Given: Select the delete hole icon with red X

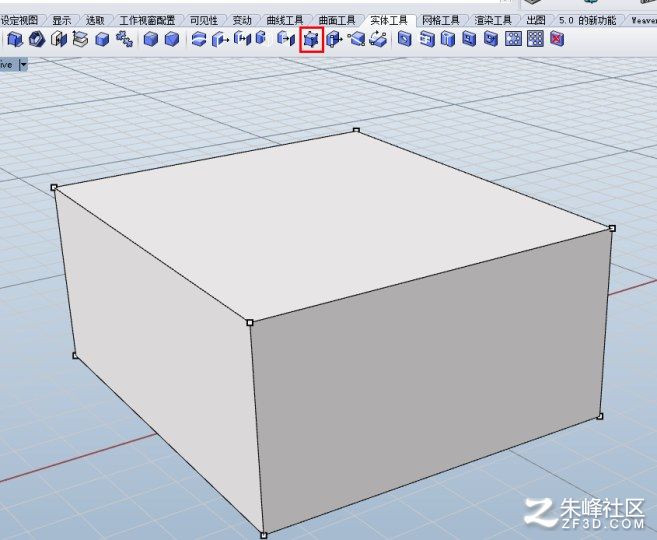Looking at the screenshot, I should tap(557, 39).
